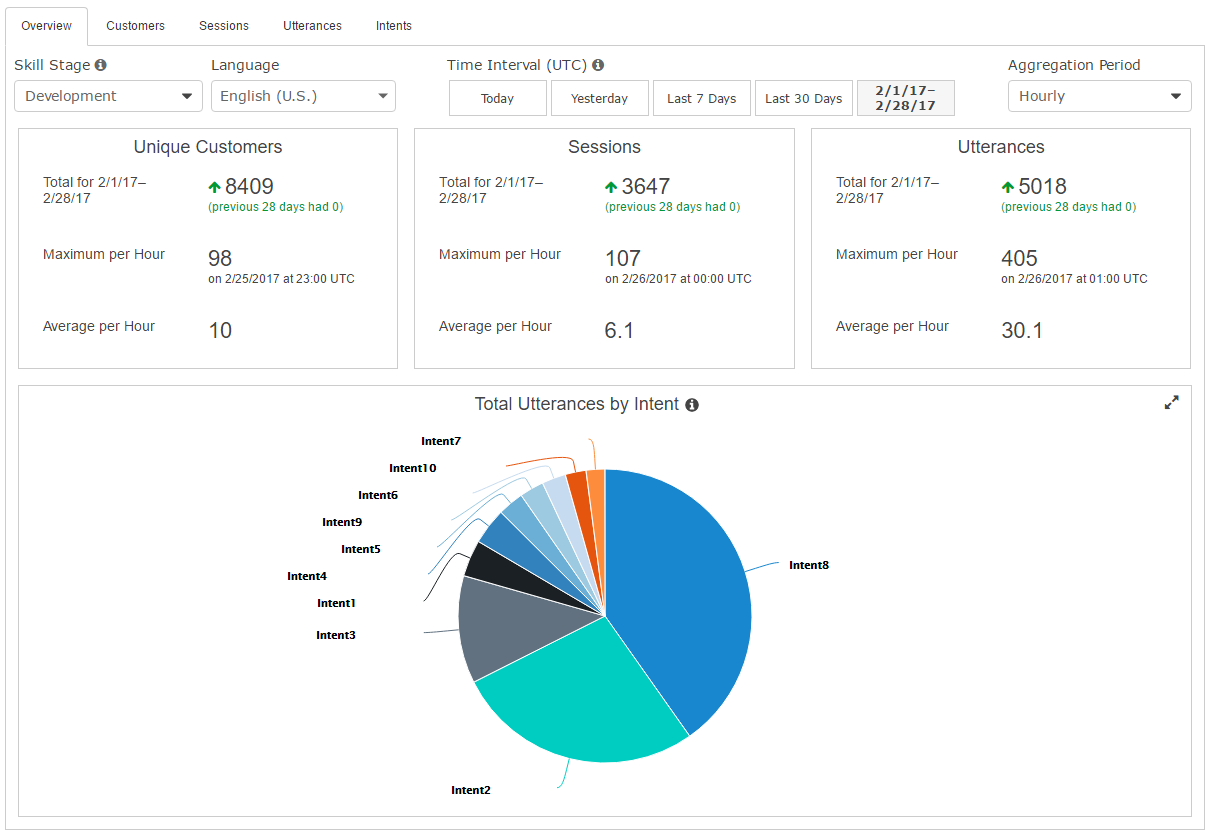Viewport: 1211px width, 837px height.
Task: View info for Total Utterances by Intent
Action: click(x=691, y=405)
